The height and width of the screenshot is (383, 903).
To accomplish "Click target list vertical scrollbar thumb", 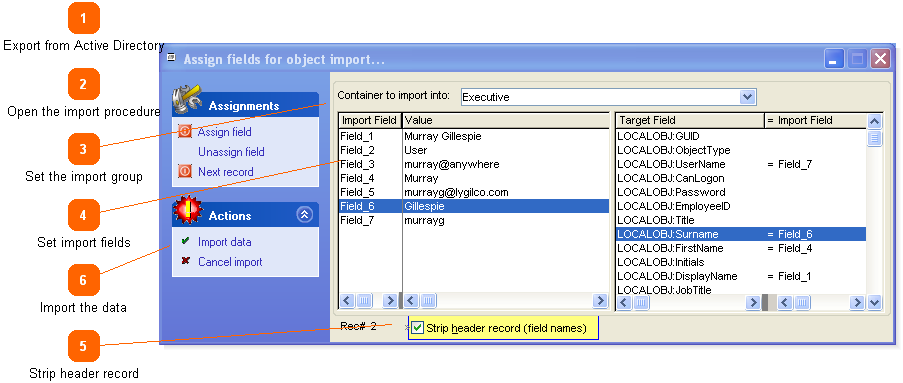I will pos(874,138).
